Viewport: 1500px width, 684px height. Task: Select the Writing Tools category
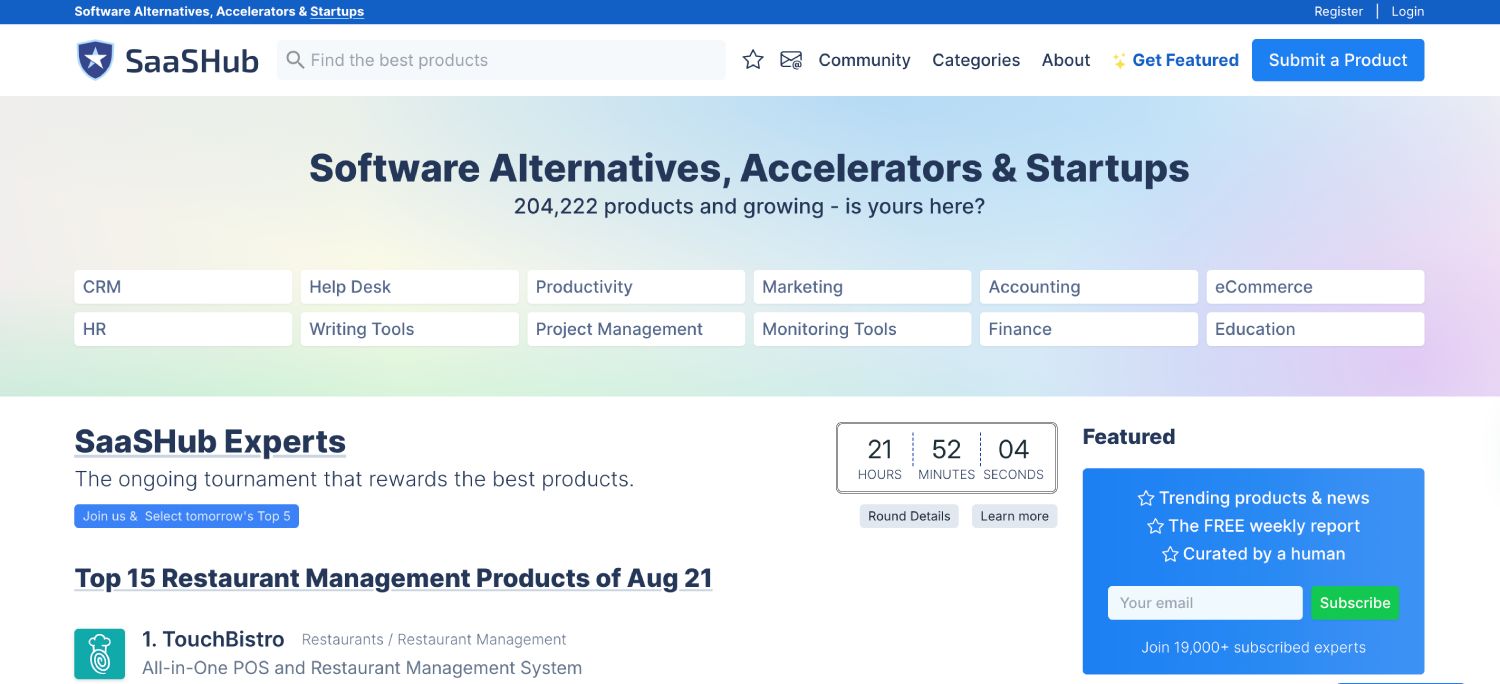410,329
